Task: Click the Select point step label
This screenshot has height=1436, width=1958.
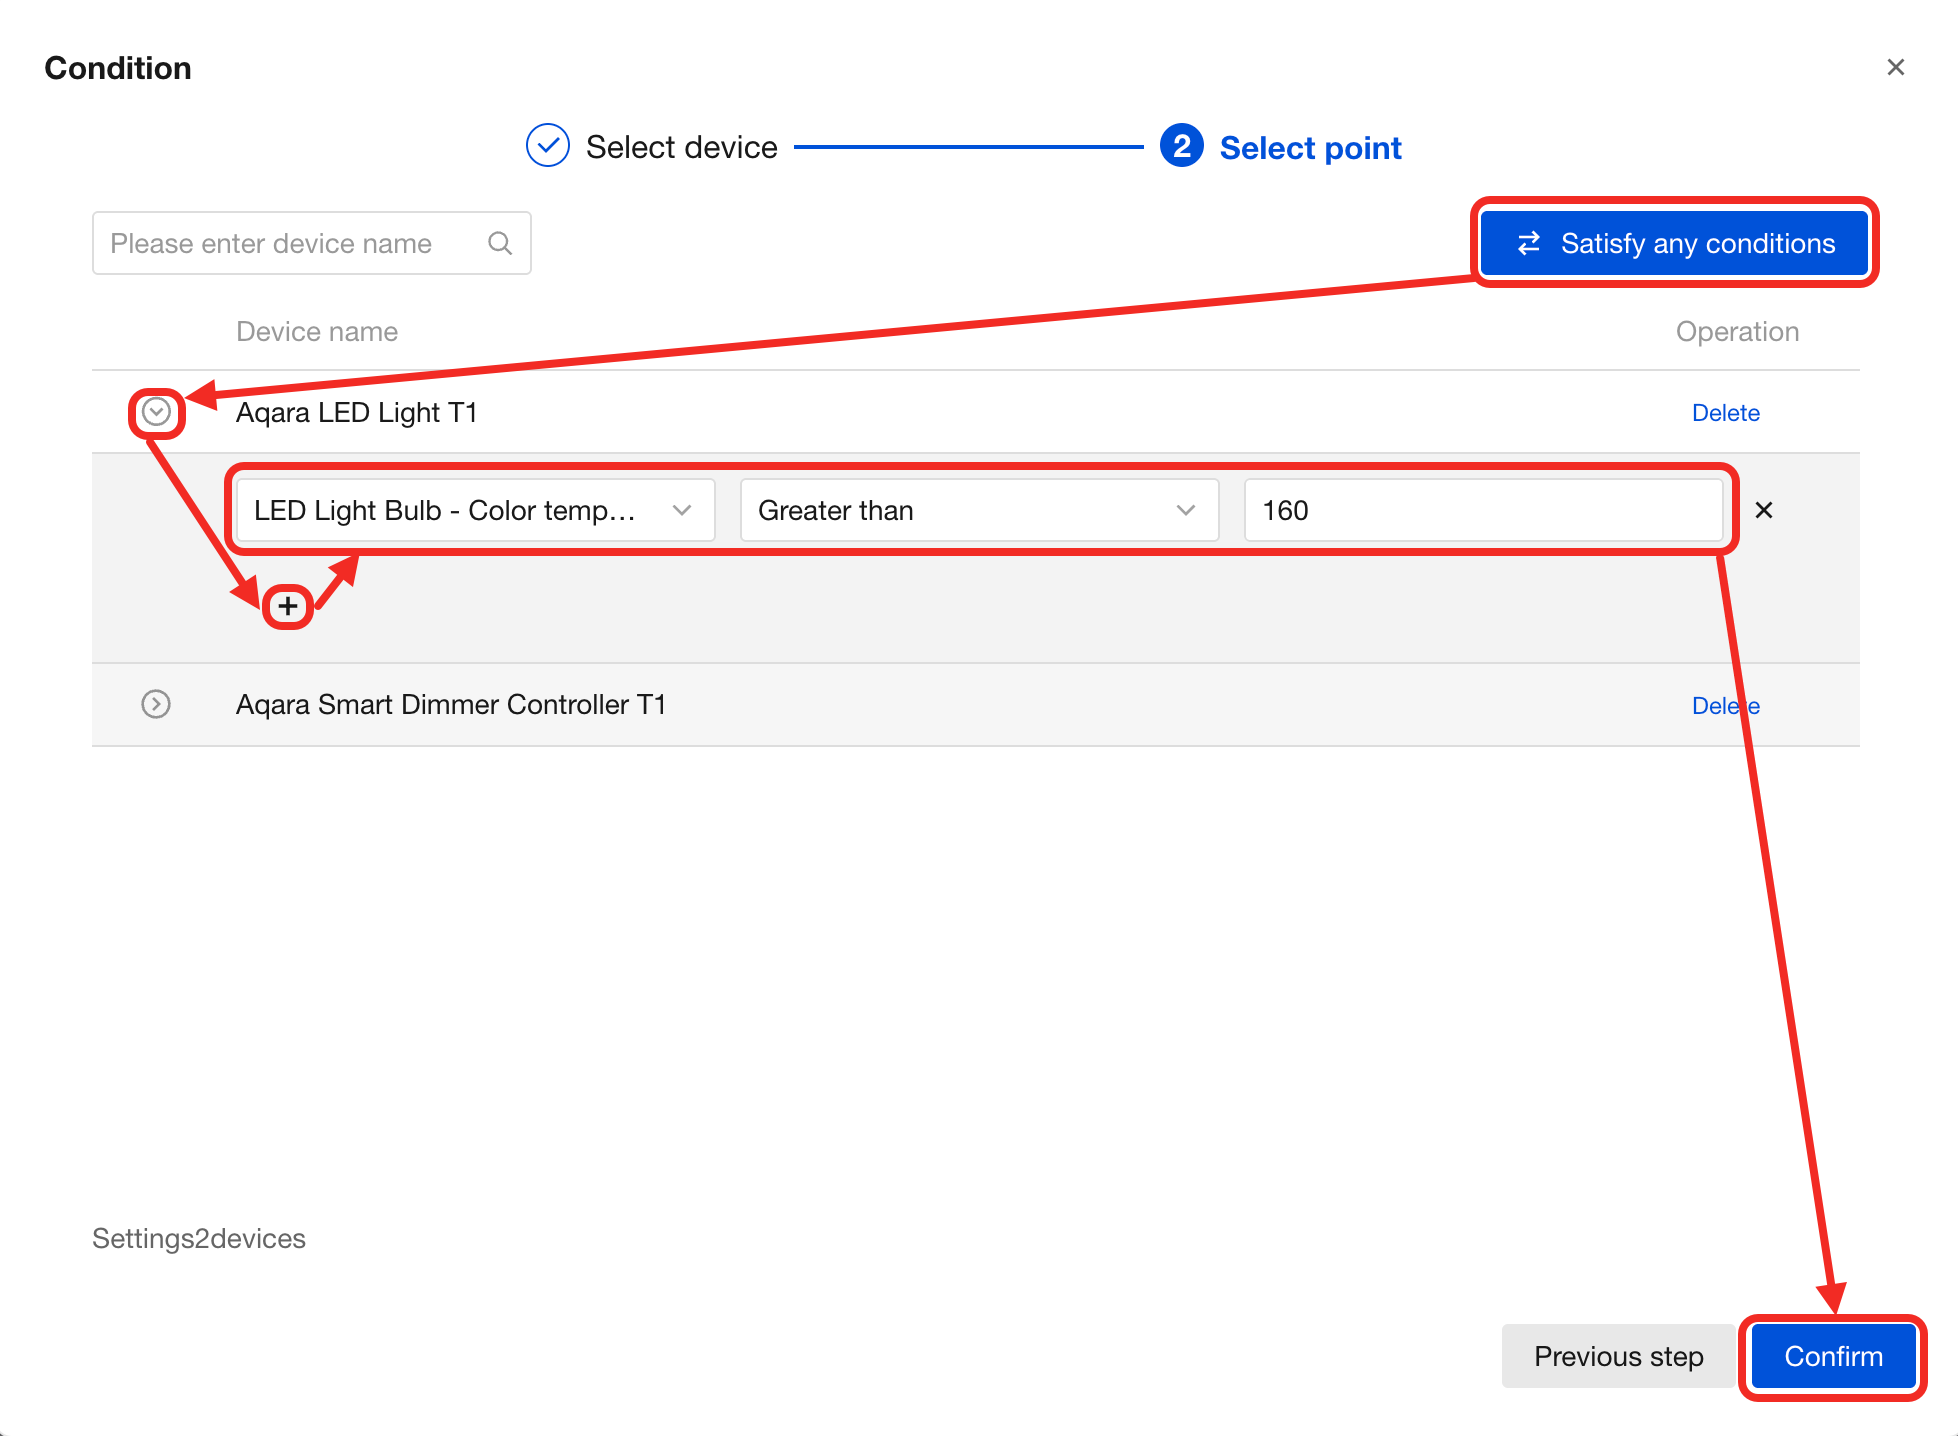Action: point(1310,148)
